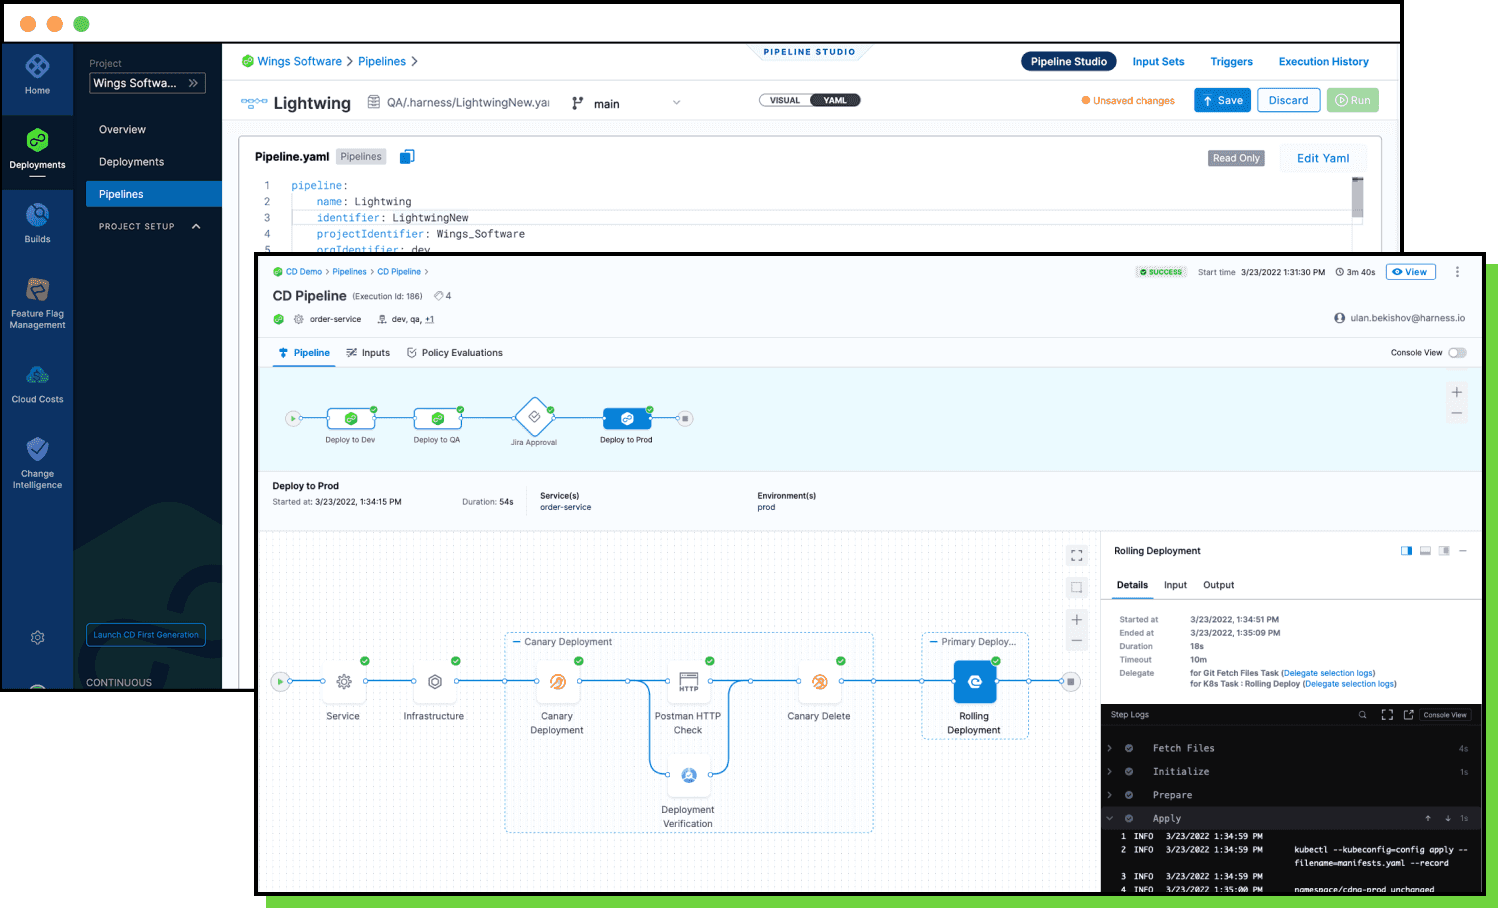Click the Save button
Image resolution: width=1498 pixels, height=908 pixels.
point(1222,100)
